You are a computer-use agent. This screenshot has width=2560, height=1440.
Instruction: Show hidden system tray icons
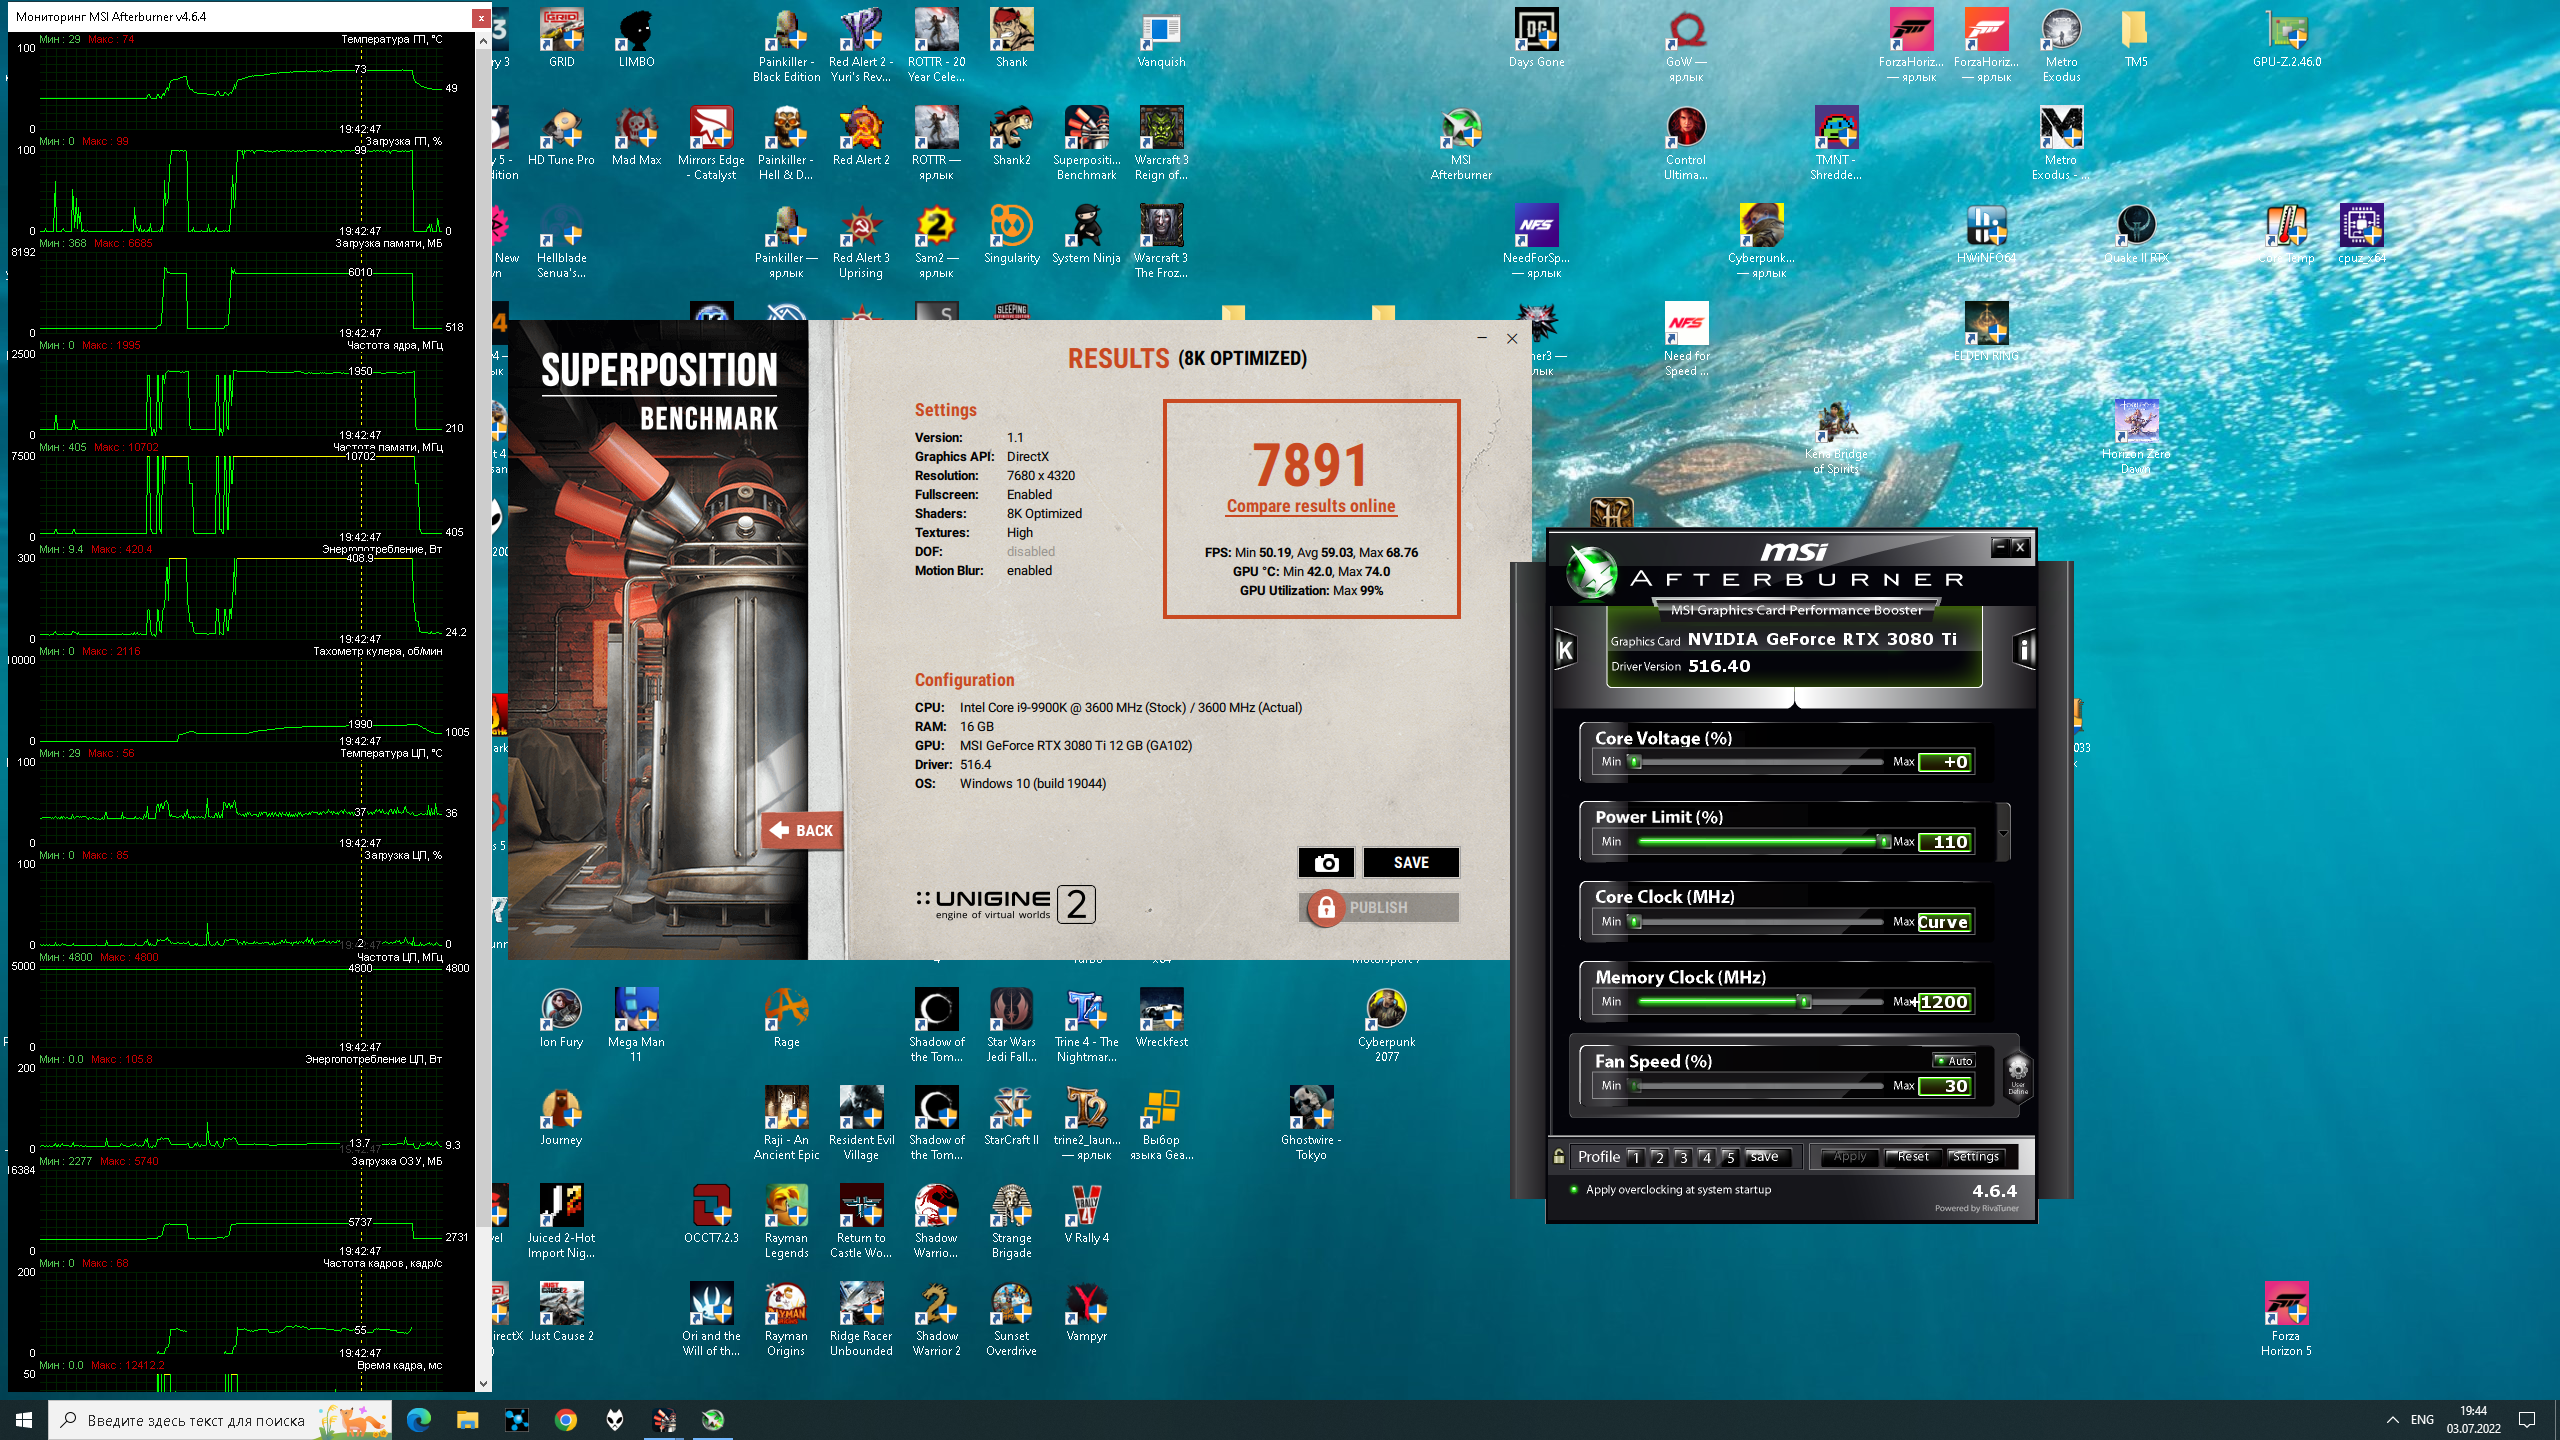[x=2392, y=1420]
